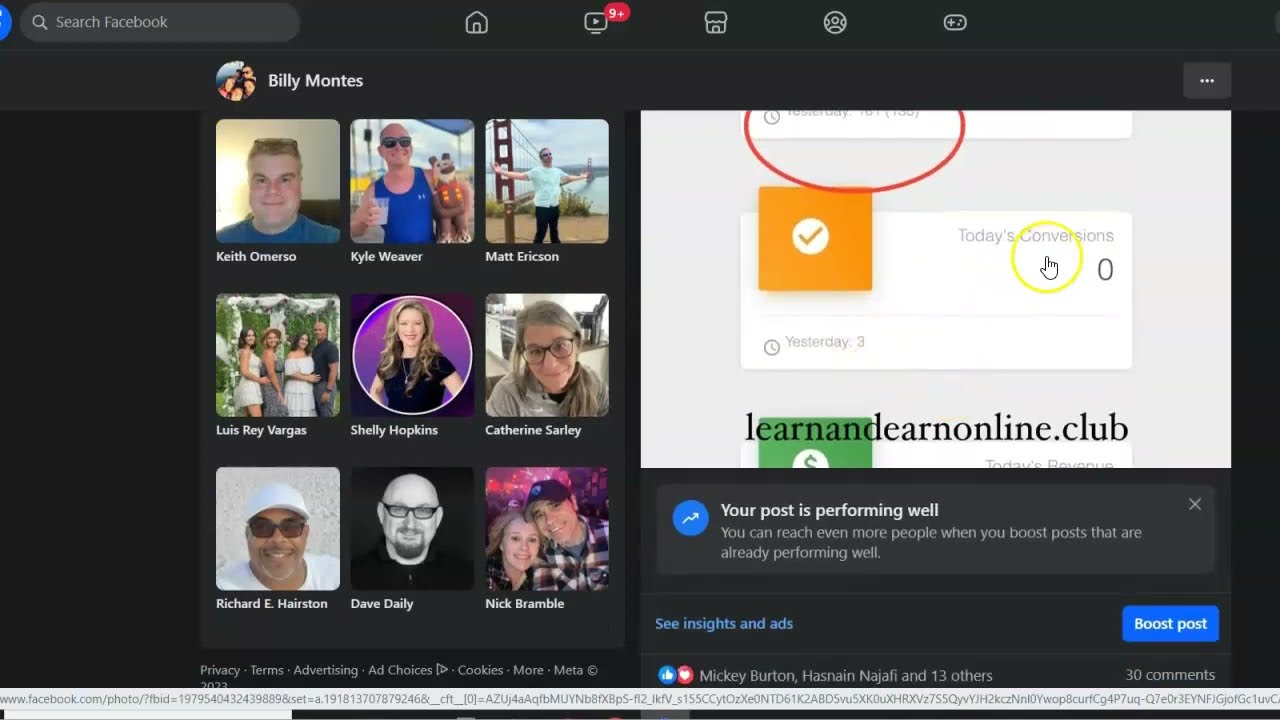Click the Dave Daily name link

tap(382, 604)
